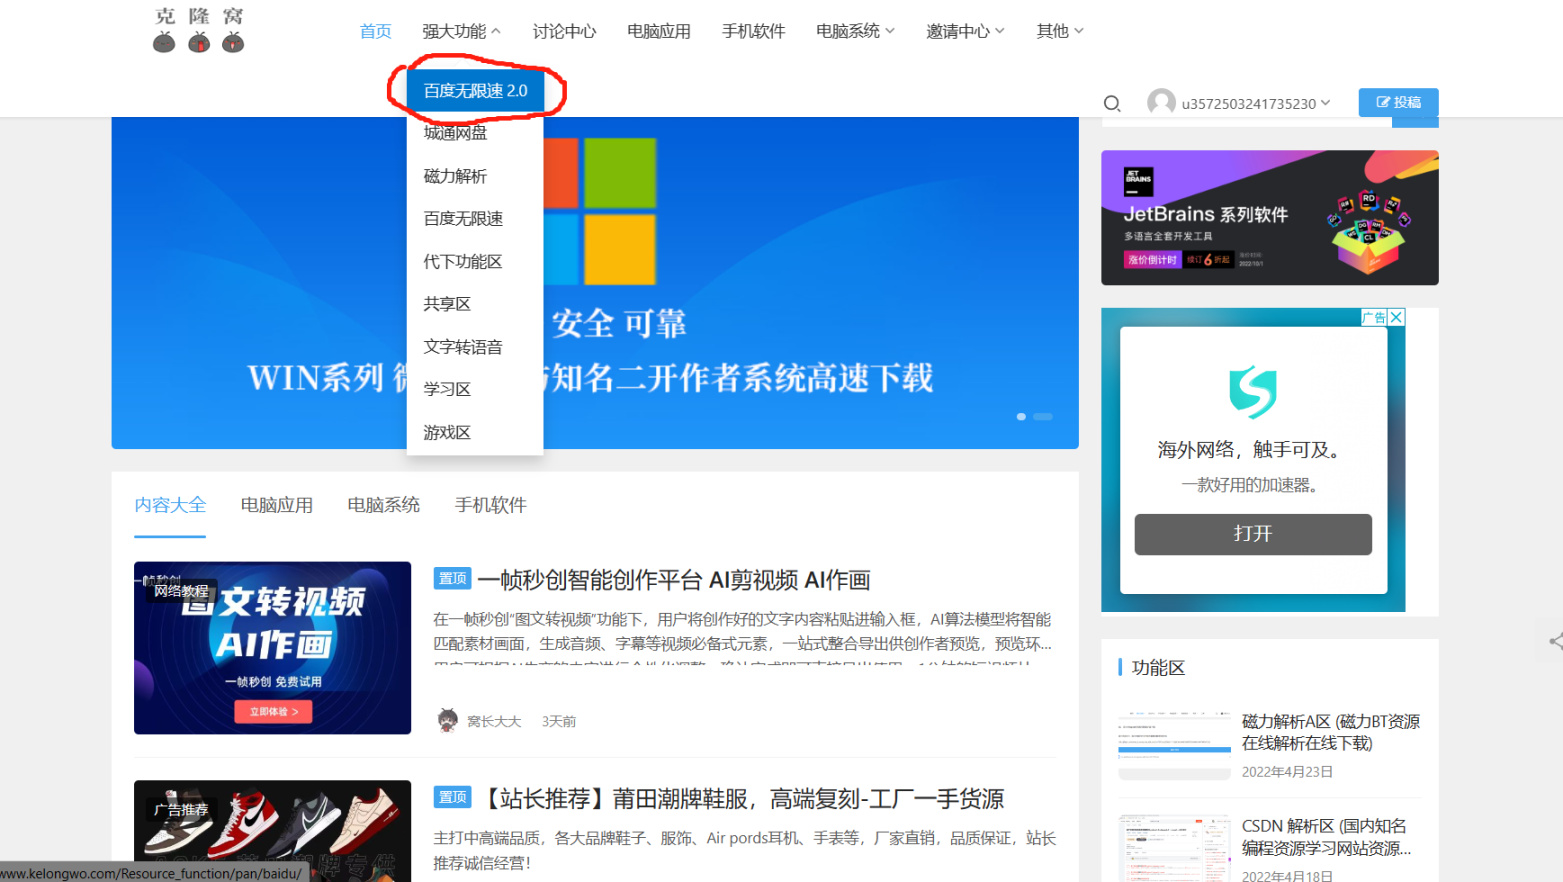1563x882 pixels.
Task: Click the 置顶 badge on the 站长推荐 article
Action: 452,797
